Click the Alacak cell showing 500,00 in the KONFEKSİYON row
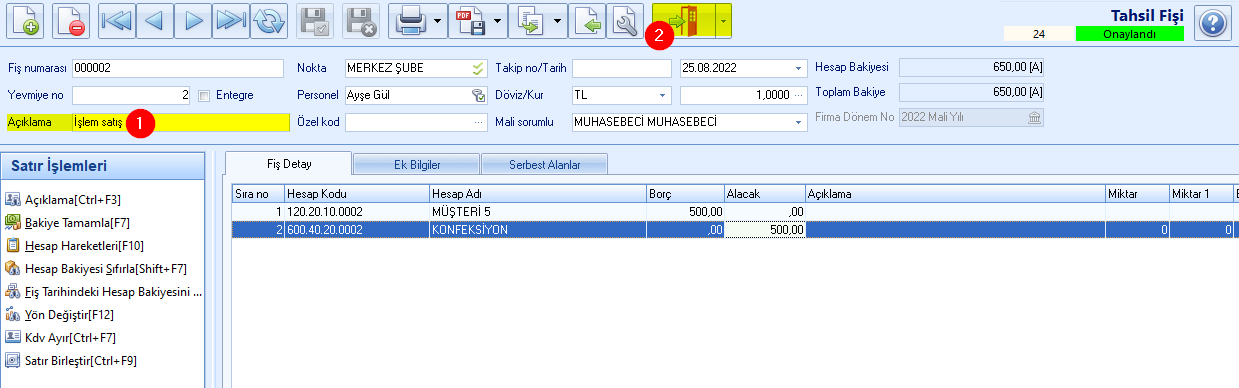The height and width of the screenshot is (388, 1239). click(765, 229)
